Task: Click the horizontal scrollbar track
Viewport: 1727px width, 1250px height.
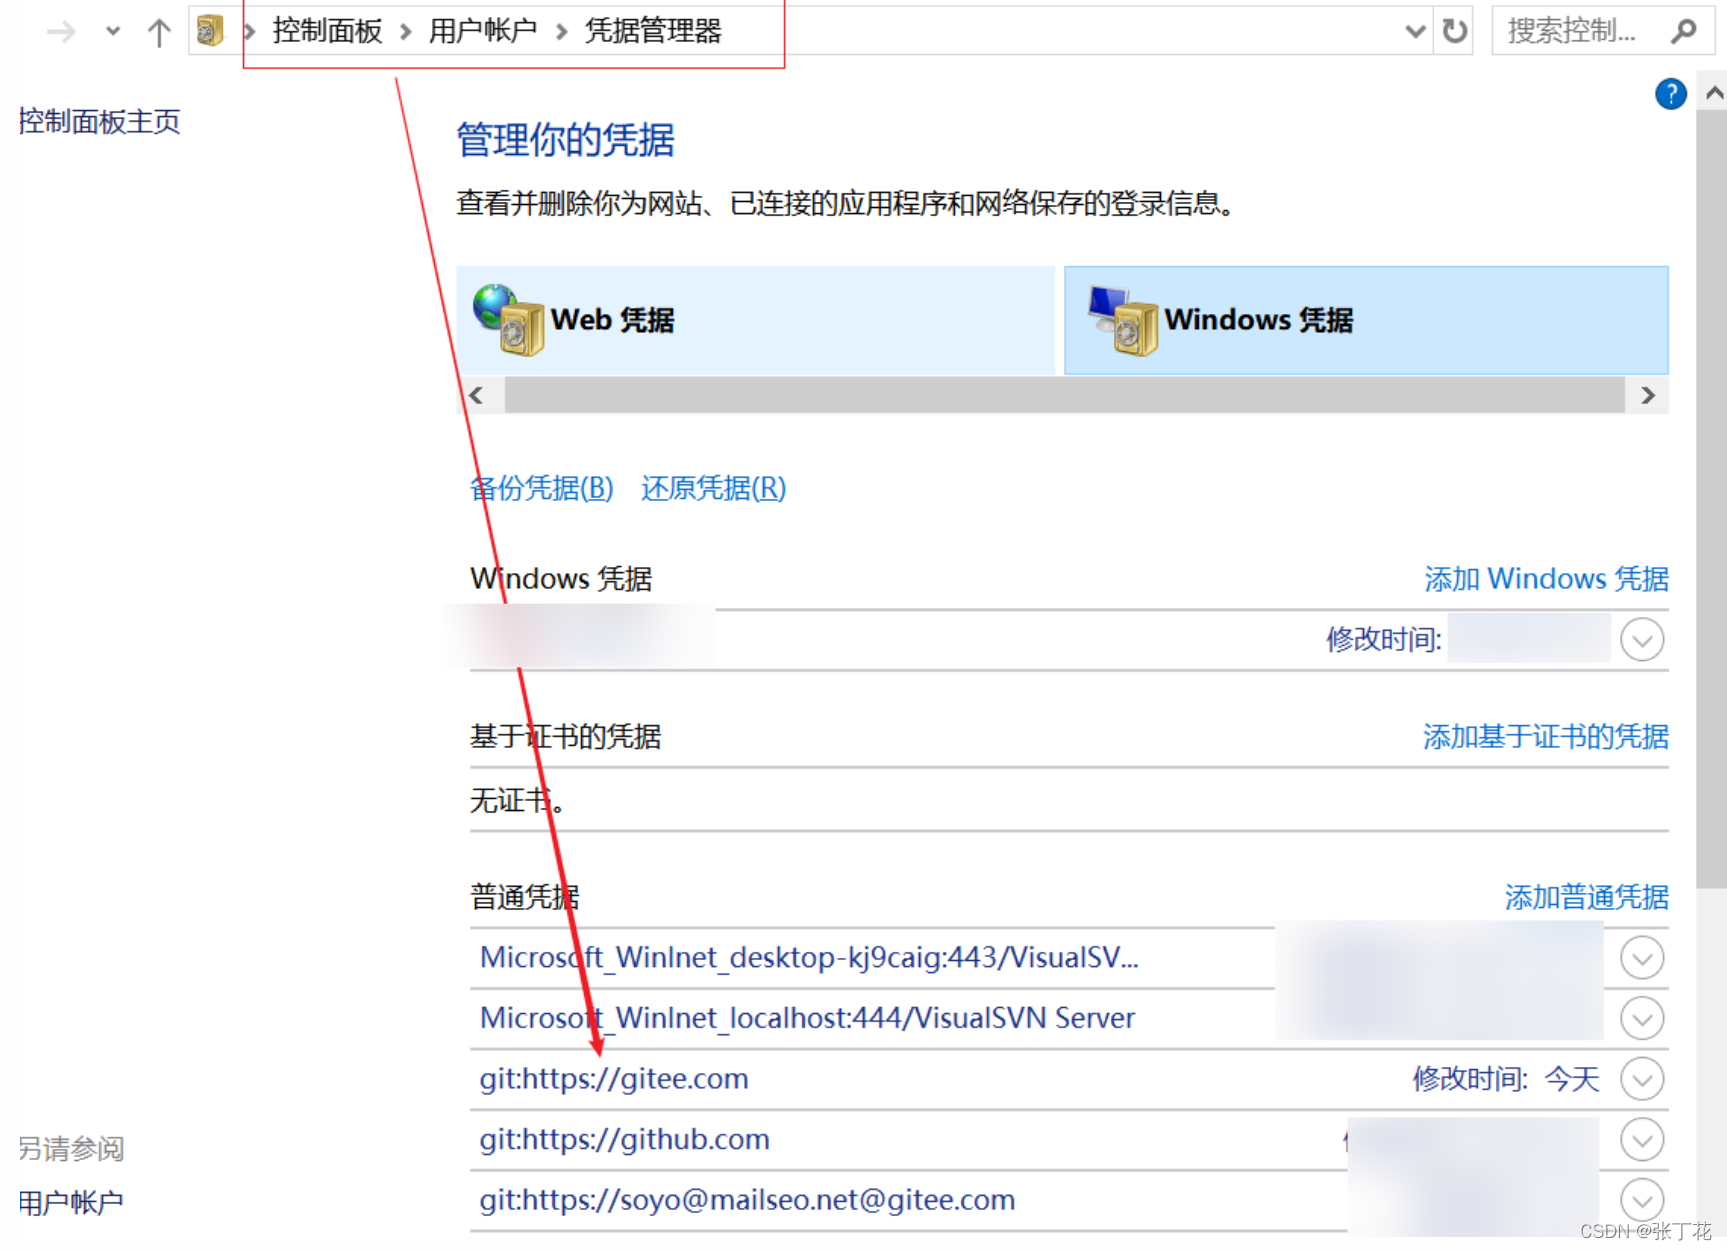Action: pyautogui.click(x=1064, y=395)
